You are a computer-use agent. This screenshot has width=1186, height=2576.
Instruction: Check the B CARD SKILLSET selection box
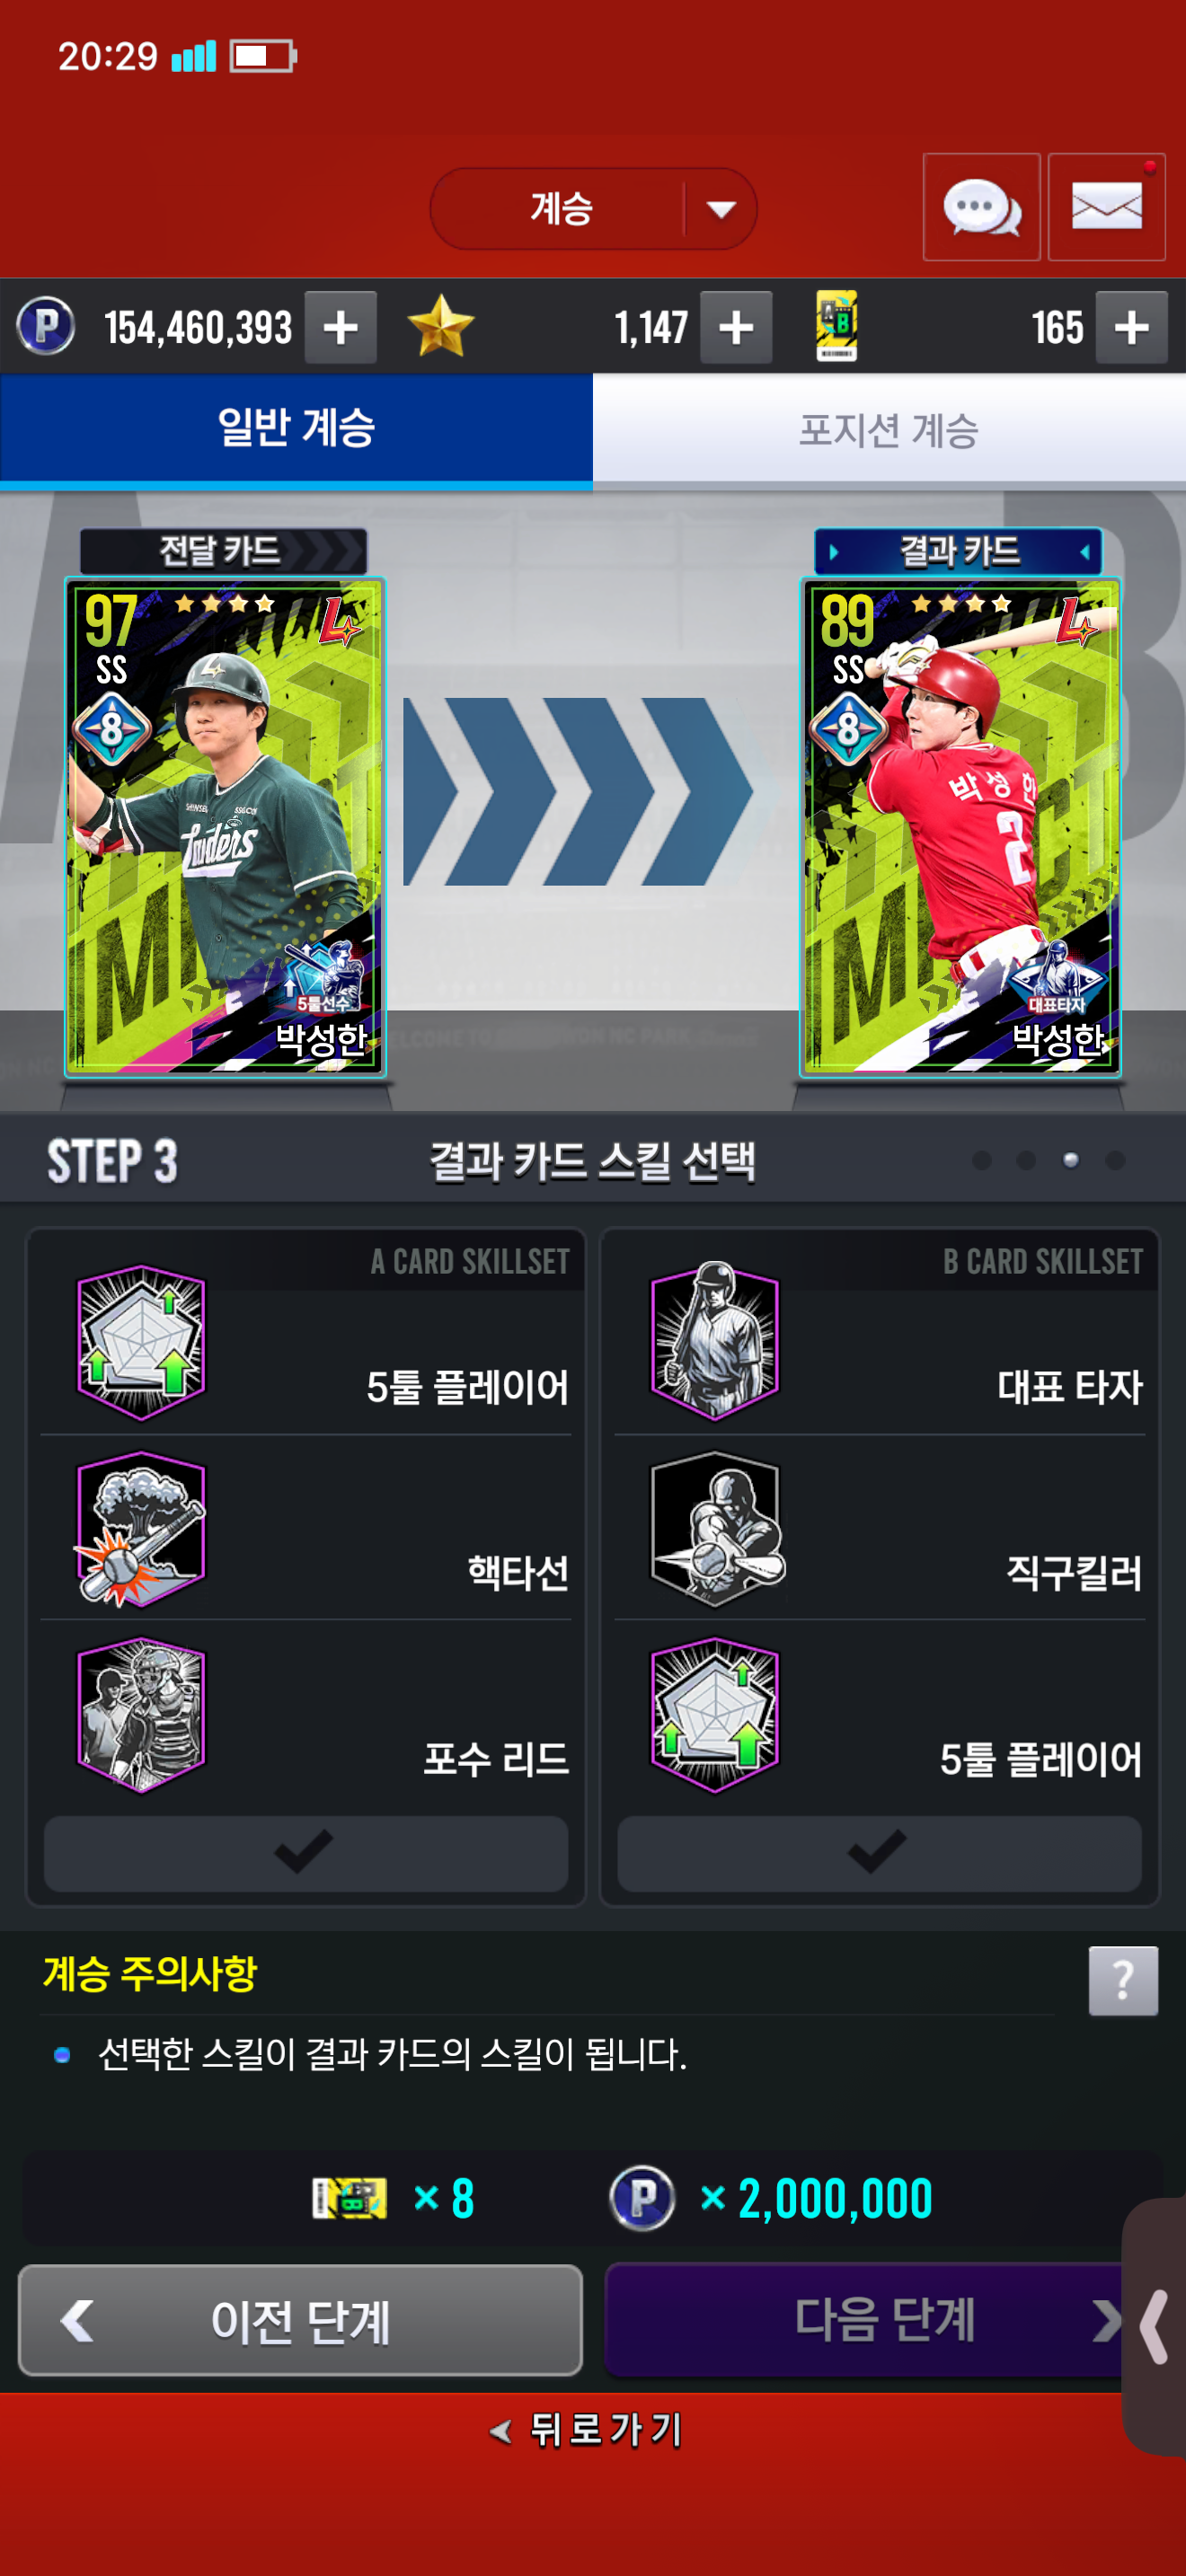(879, 1853)
